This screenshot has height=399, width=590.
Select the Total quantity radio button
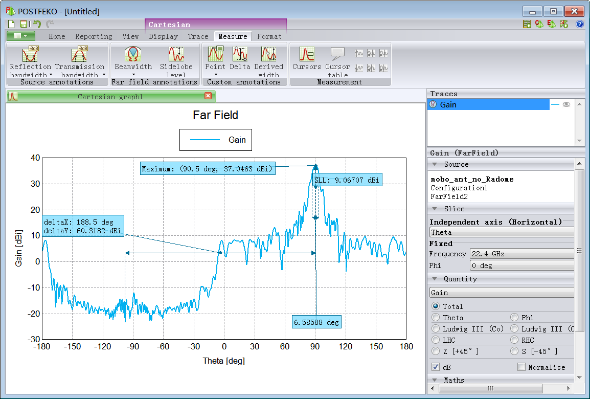[x=436, y=306]
